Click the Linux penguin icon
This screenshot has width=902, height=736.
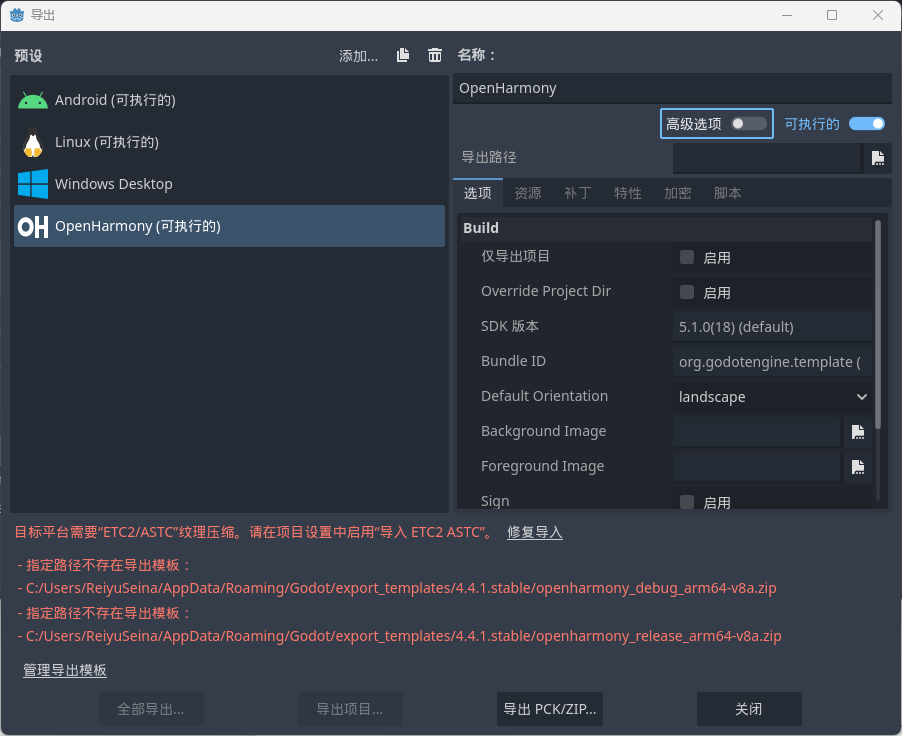coord(33,142)
